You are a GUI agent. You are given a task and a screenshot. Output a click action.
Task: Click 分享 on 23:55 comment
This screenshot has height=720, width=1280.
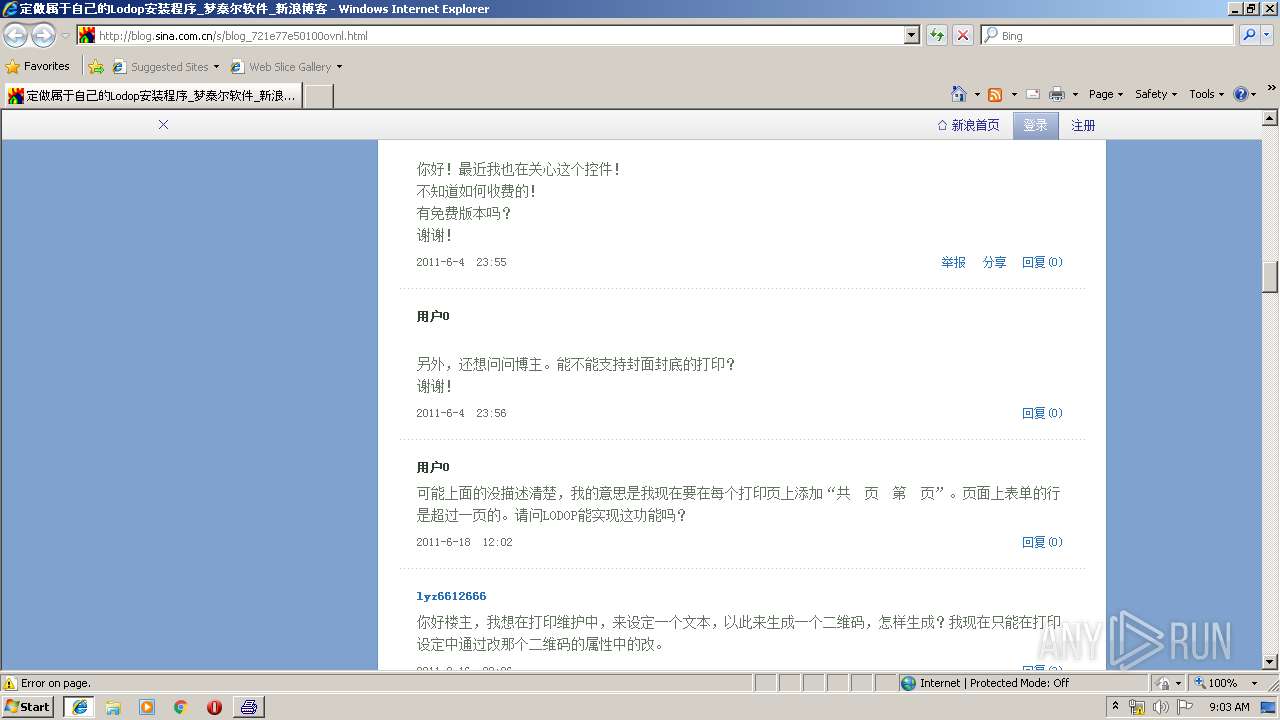[x=994, y=262]
